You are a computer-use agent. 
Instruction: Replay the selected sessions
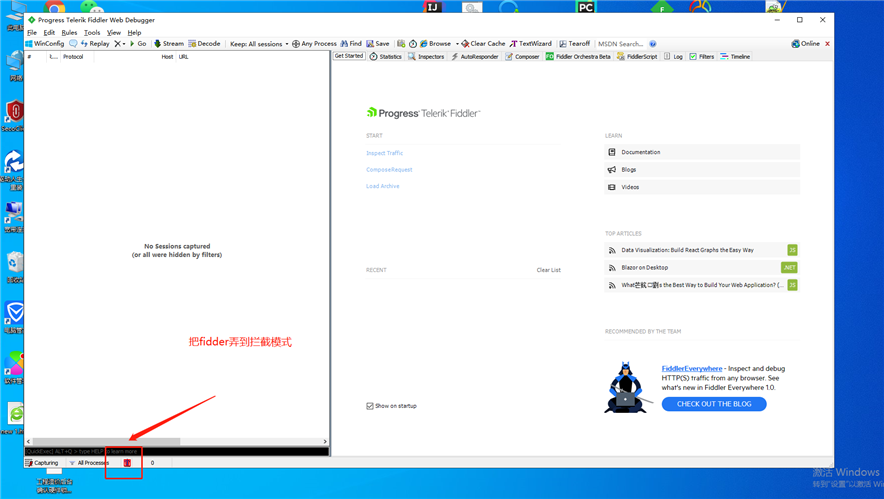[95, 43]
